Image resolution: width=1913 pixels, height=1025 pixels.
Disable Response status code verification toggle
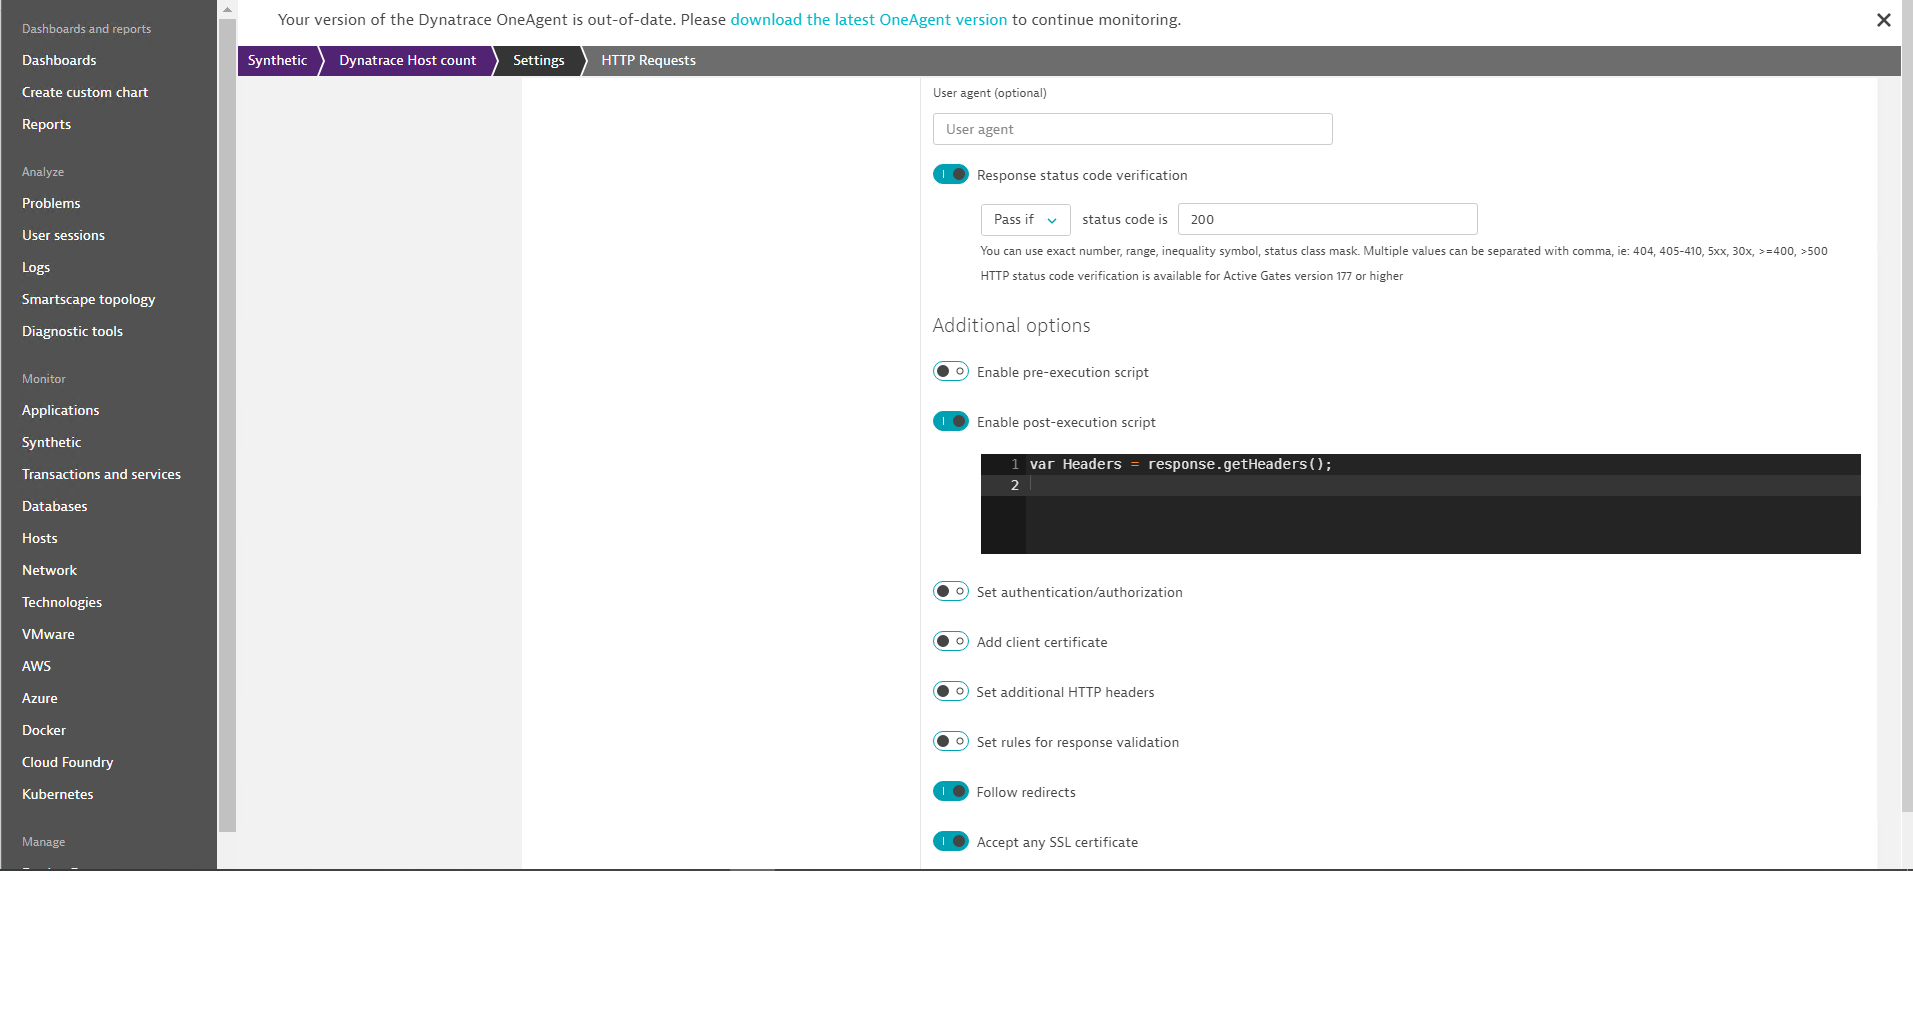950,175
